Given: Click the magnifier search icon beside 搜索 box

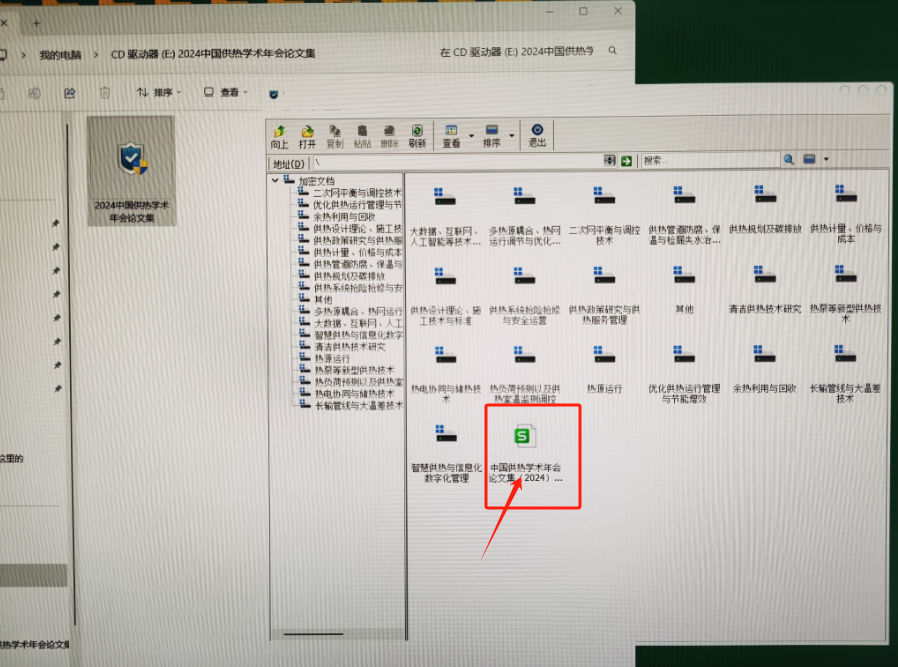Looking at the screenshot, I should tap(789, 160).
